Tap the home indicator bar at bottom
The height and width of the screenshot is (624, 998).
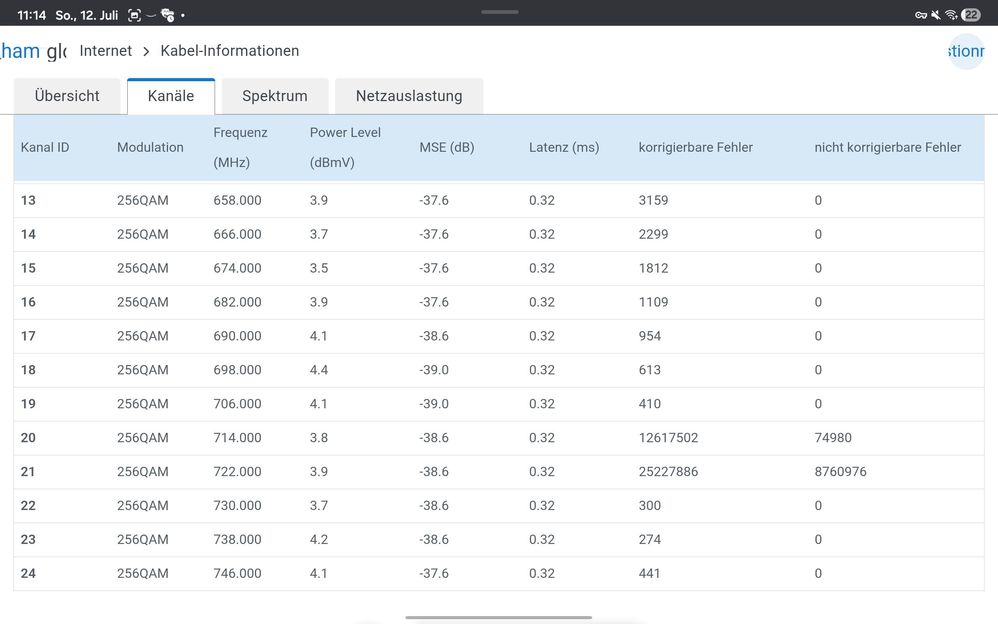498,617
